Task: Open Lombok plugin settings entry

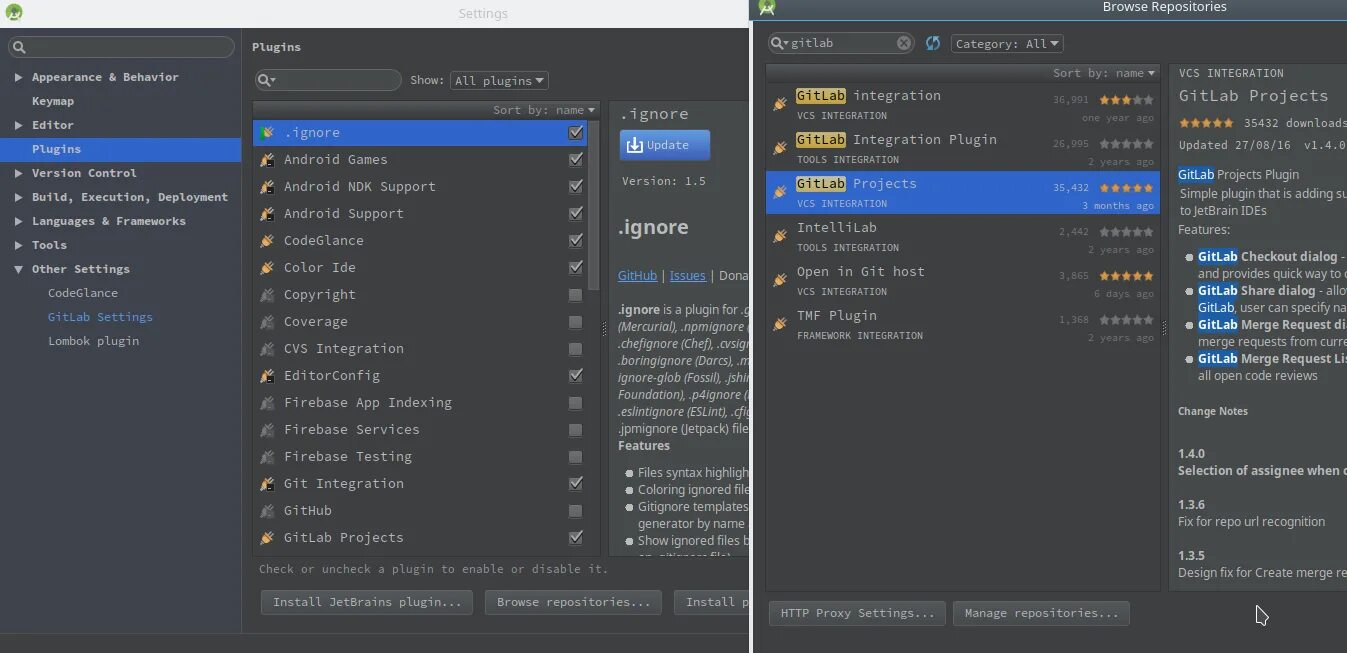Action: (93, 341)
